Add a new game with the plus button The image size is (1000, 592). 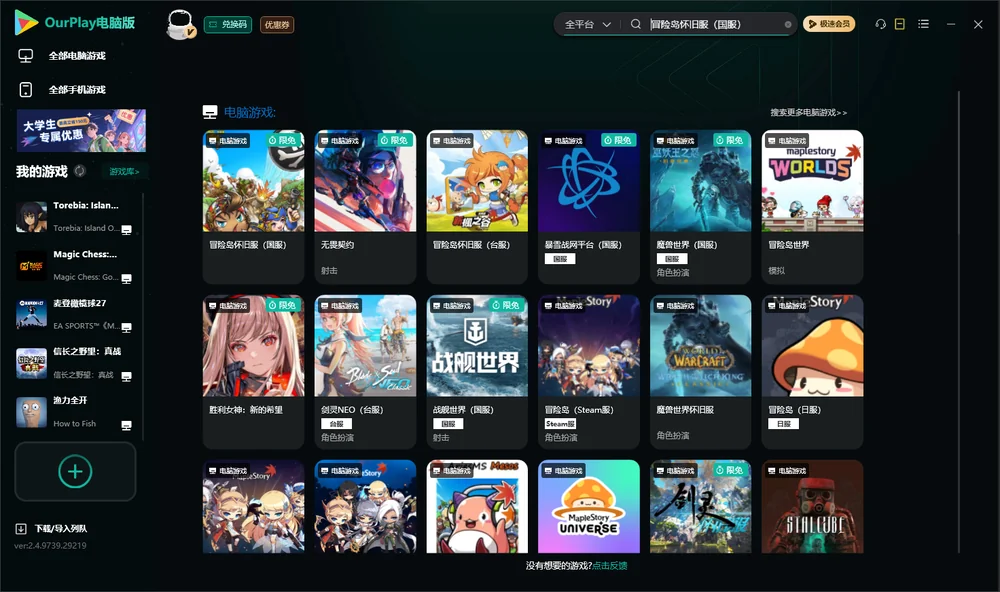[75, 471]
